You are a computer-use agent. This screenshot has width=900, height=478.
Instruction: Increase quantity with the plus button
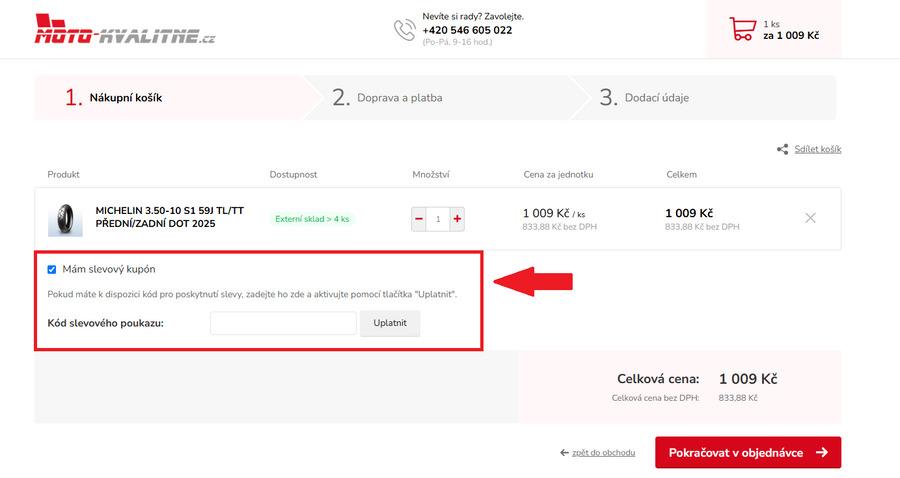click(457, 218)
